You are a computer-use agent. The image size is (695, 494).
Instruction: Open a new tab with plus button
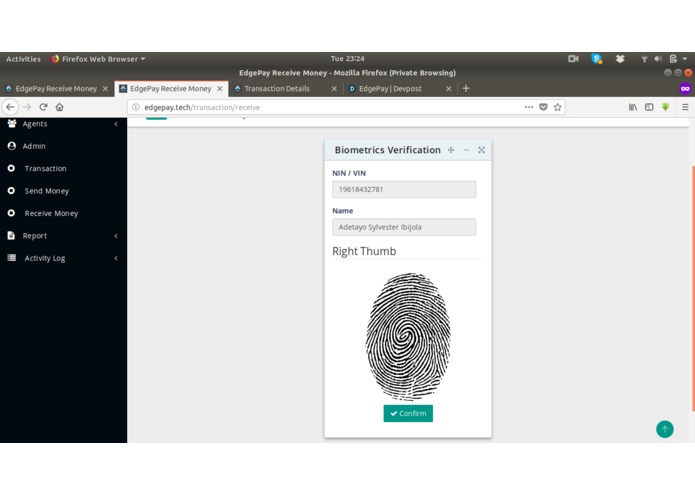(x=466, y=88)
